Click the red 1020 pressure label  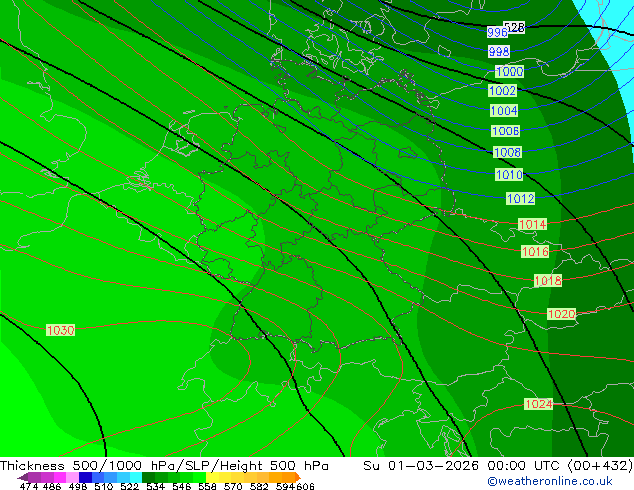click(561, 314)
